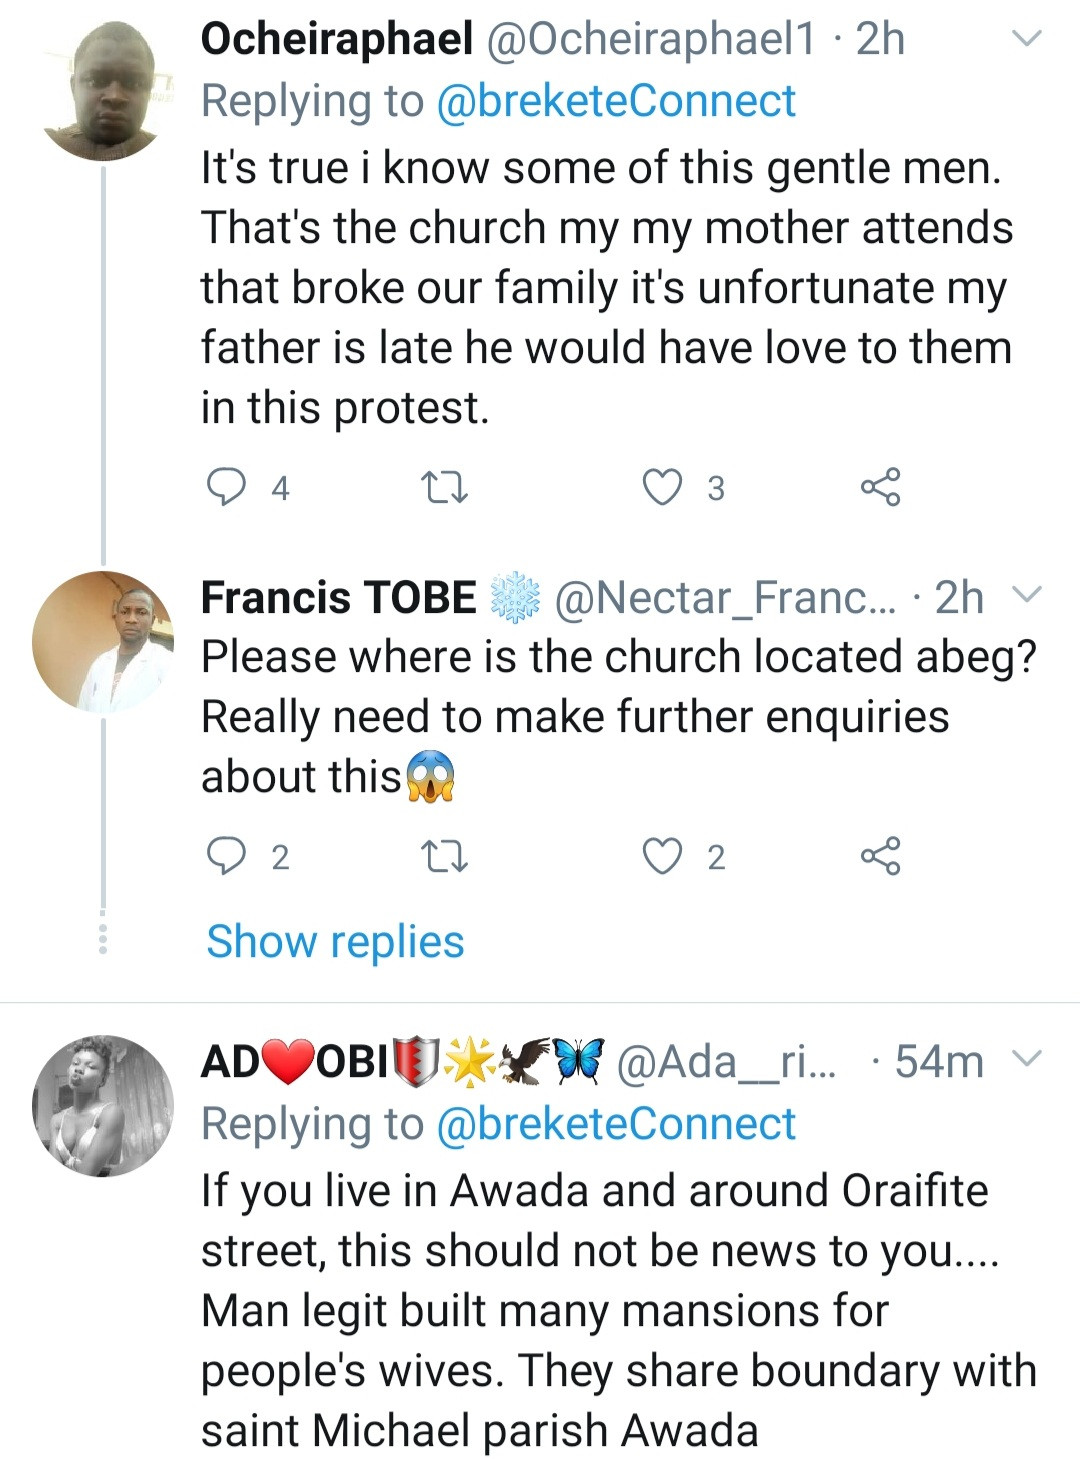1080x1459 pixels.
Task: Retweet Francis TOBE's tweet
Action: point(444,857)
